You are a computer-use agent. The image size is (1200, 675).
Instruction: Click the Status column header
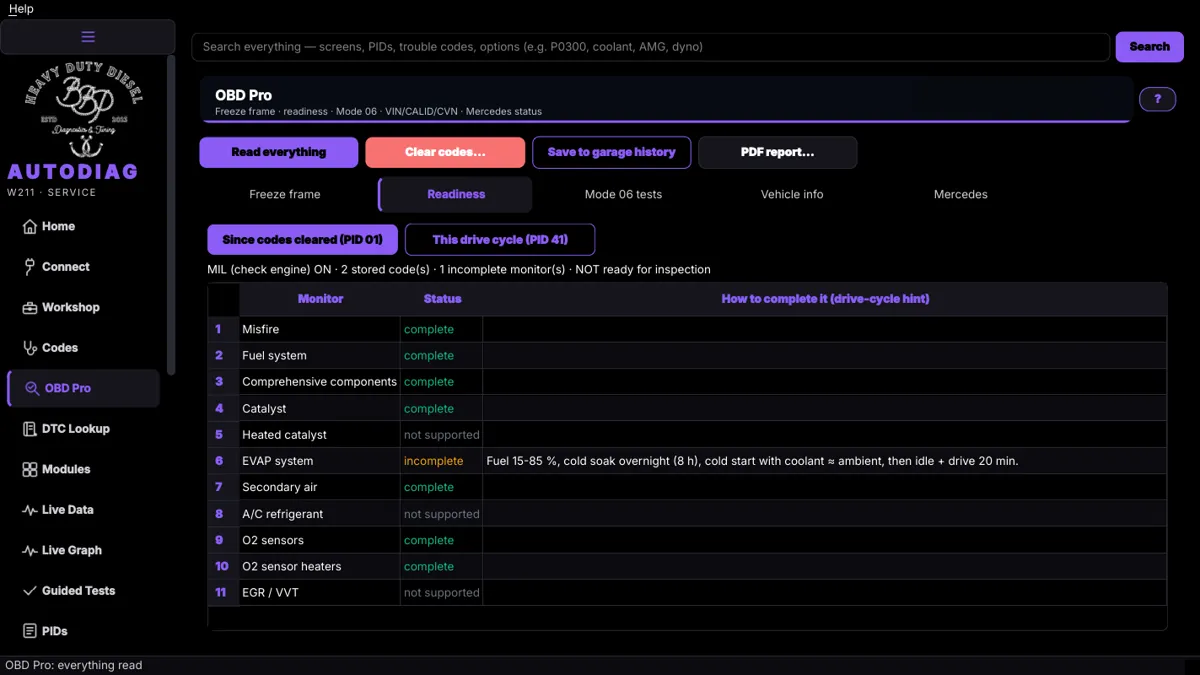coord(442,299)
